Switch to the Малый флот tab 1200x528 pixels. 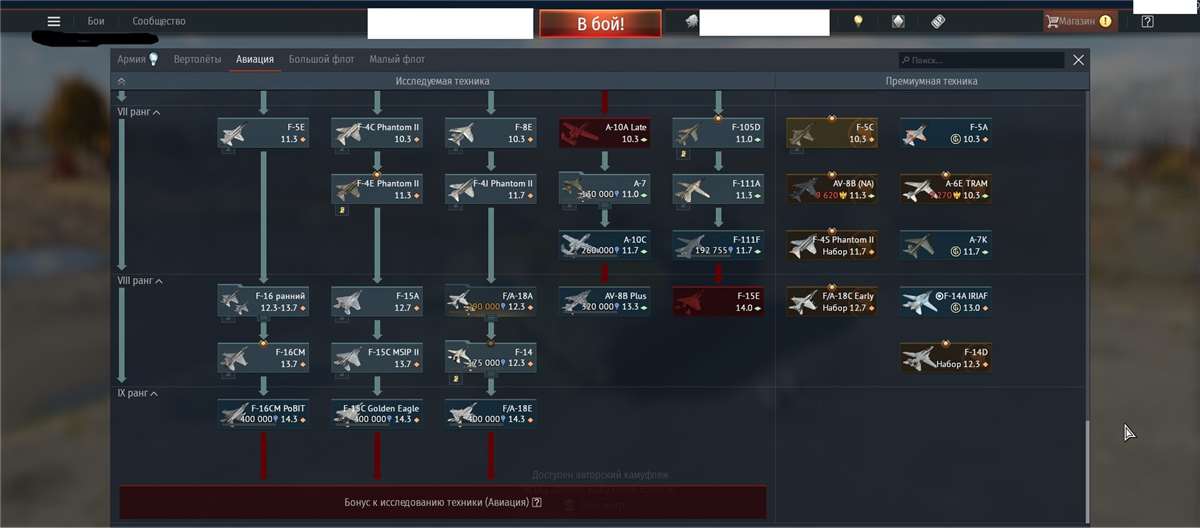click(x=397, y=60)
